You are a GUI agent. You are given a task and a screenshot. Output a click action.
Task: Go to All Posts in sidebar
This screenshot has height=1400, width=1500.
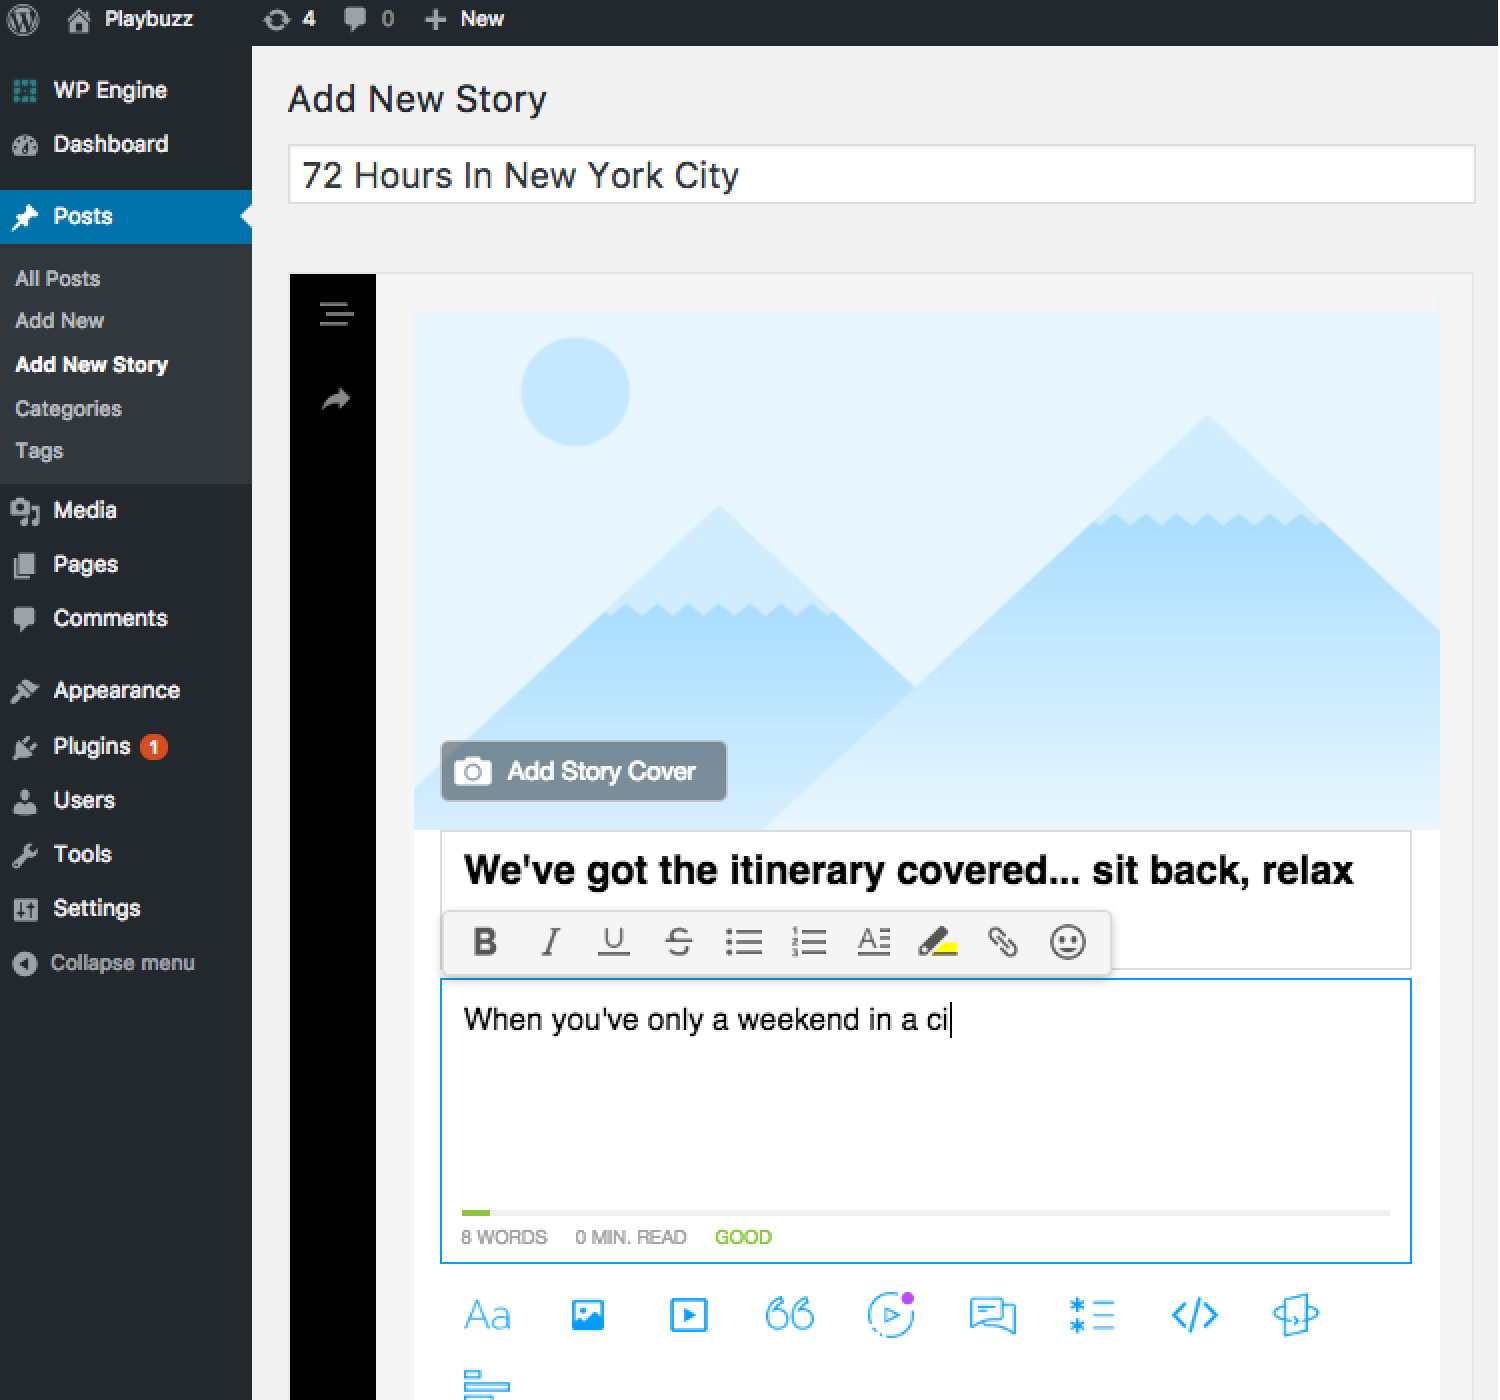point(58,279)
